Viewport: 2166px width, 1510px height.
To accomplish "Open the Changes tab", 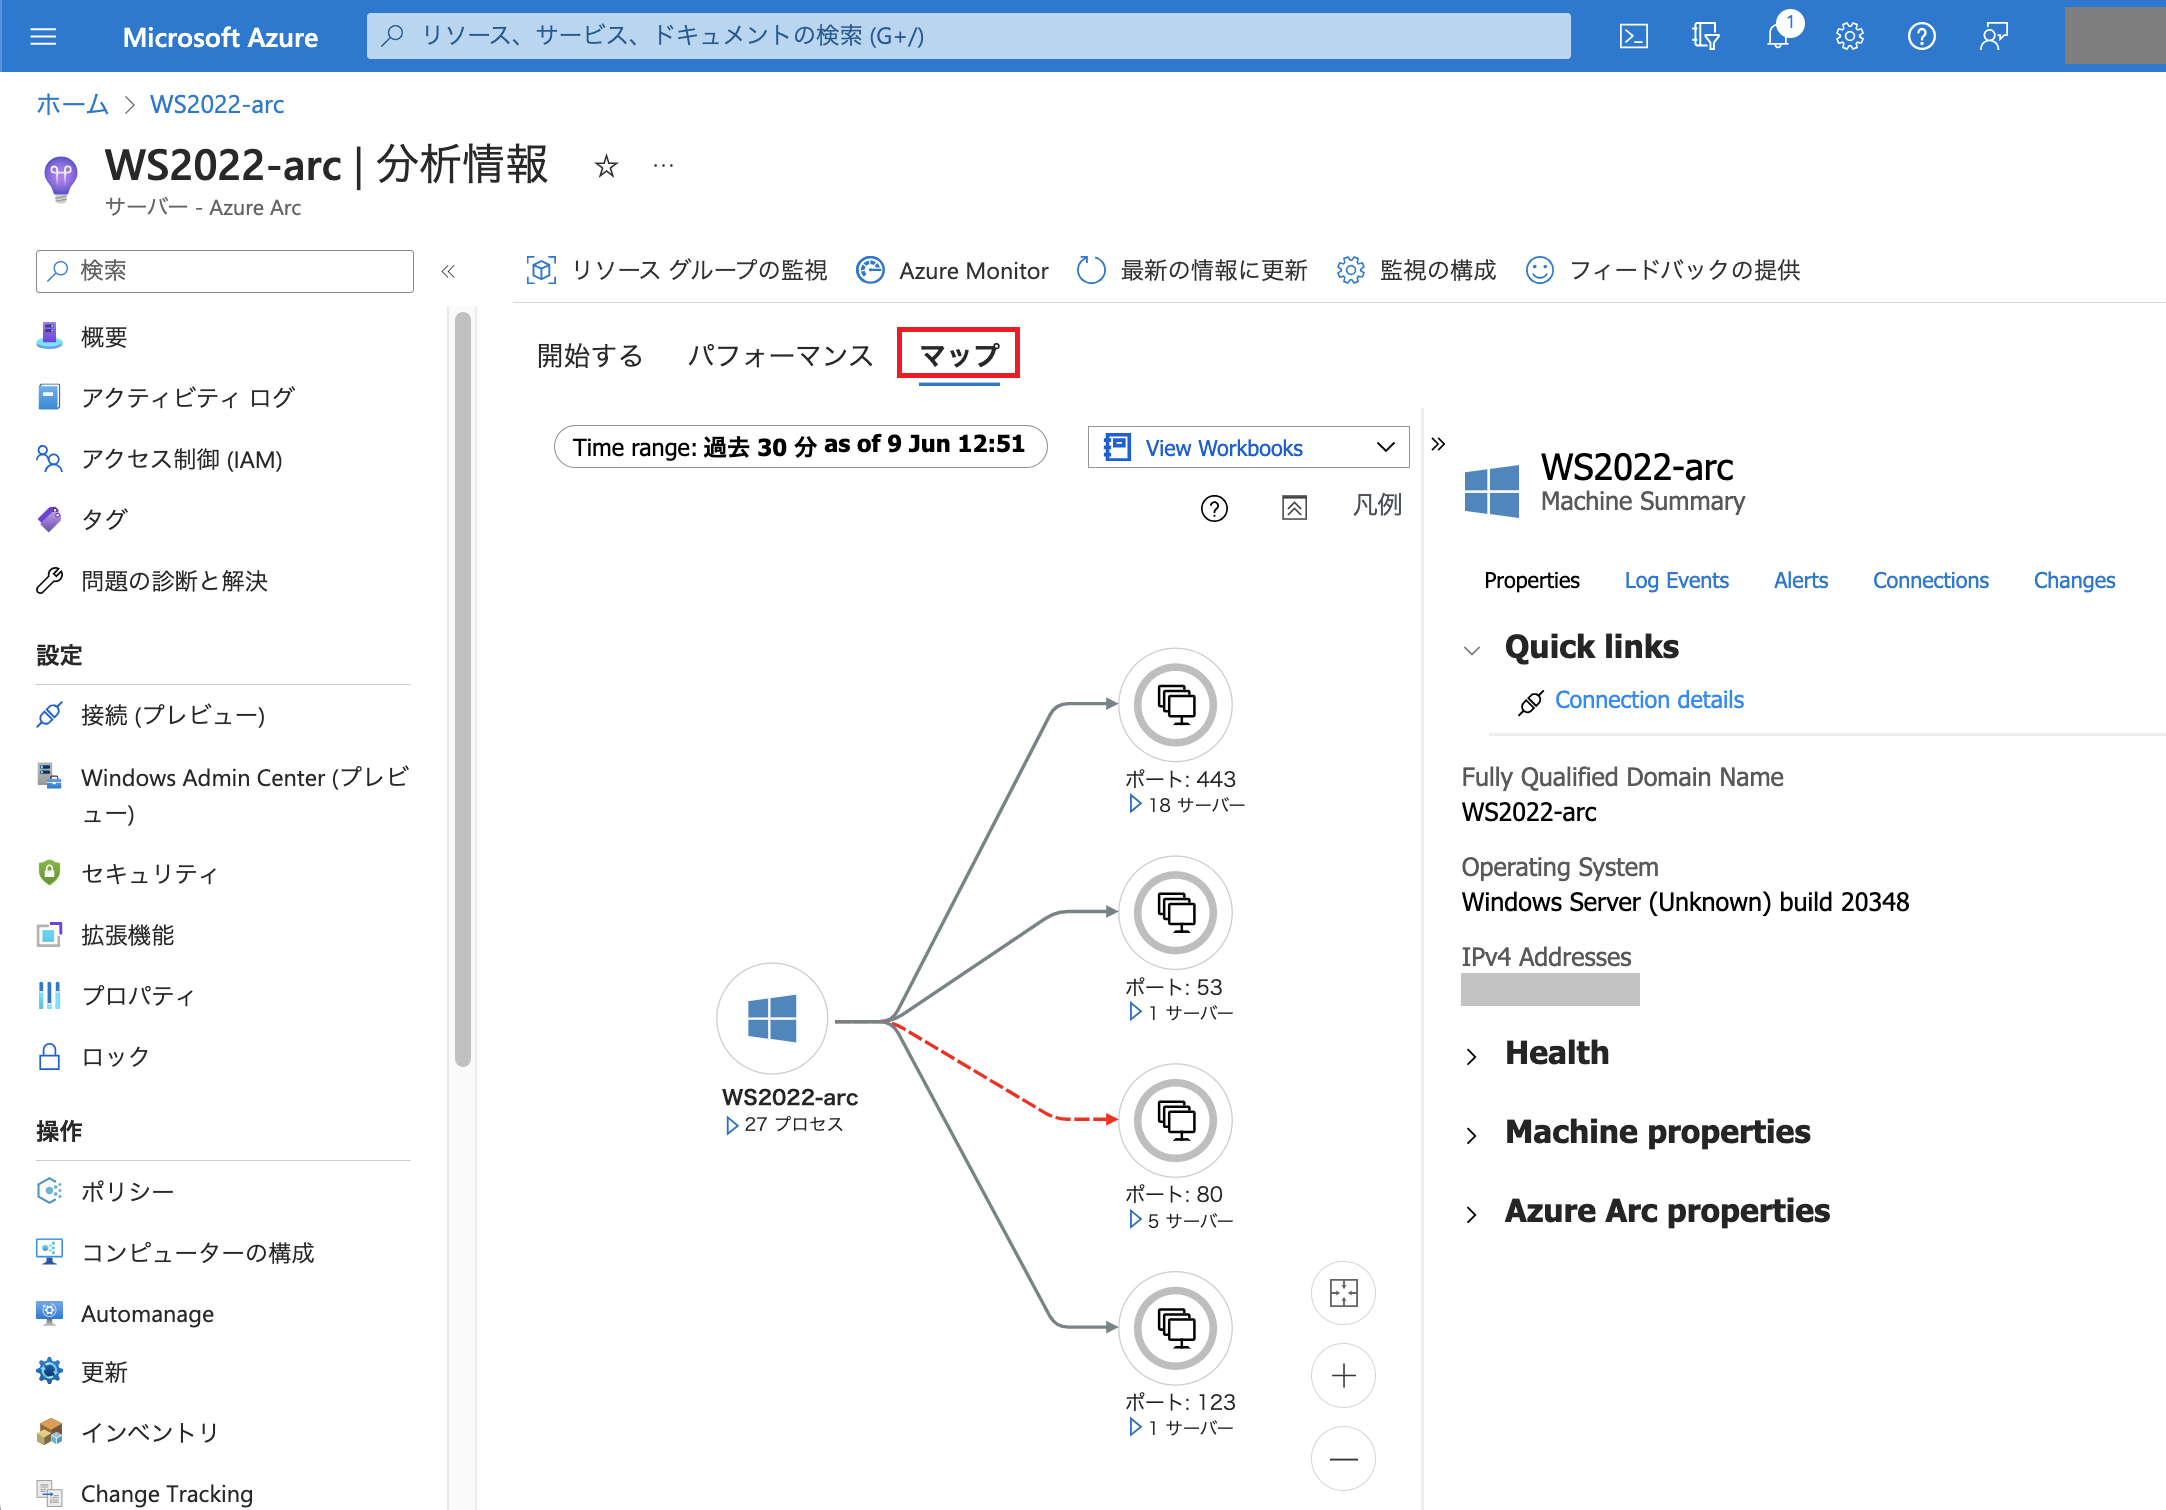I will (x=2074, y=581).
